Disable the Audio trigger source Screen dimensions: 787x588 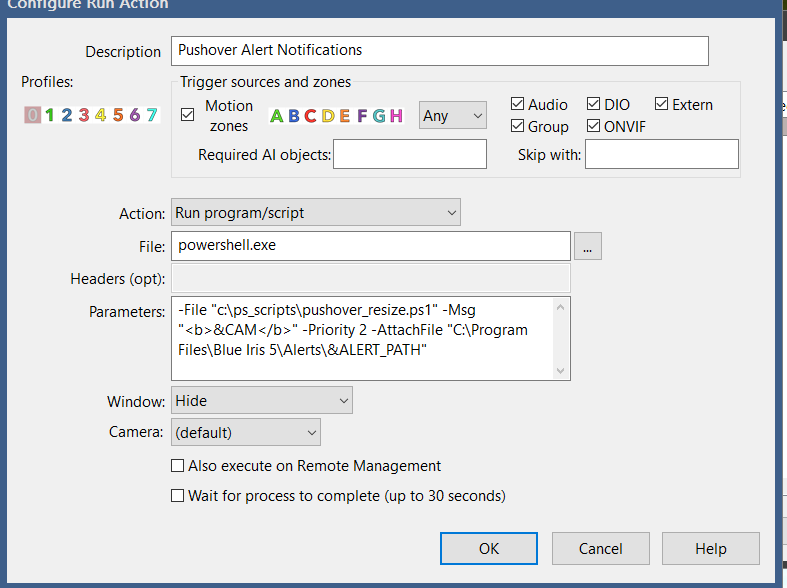[x=517, y=104]
